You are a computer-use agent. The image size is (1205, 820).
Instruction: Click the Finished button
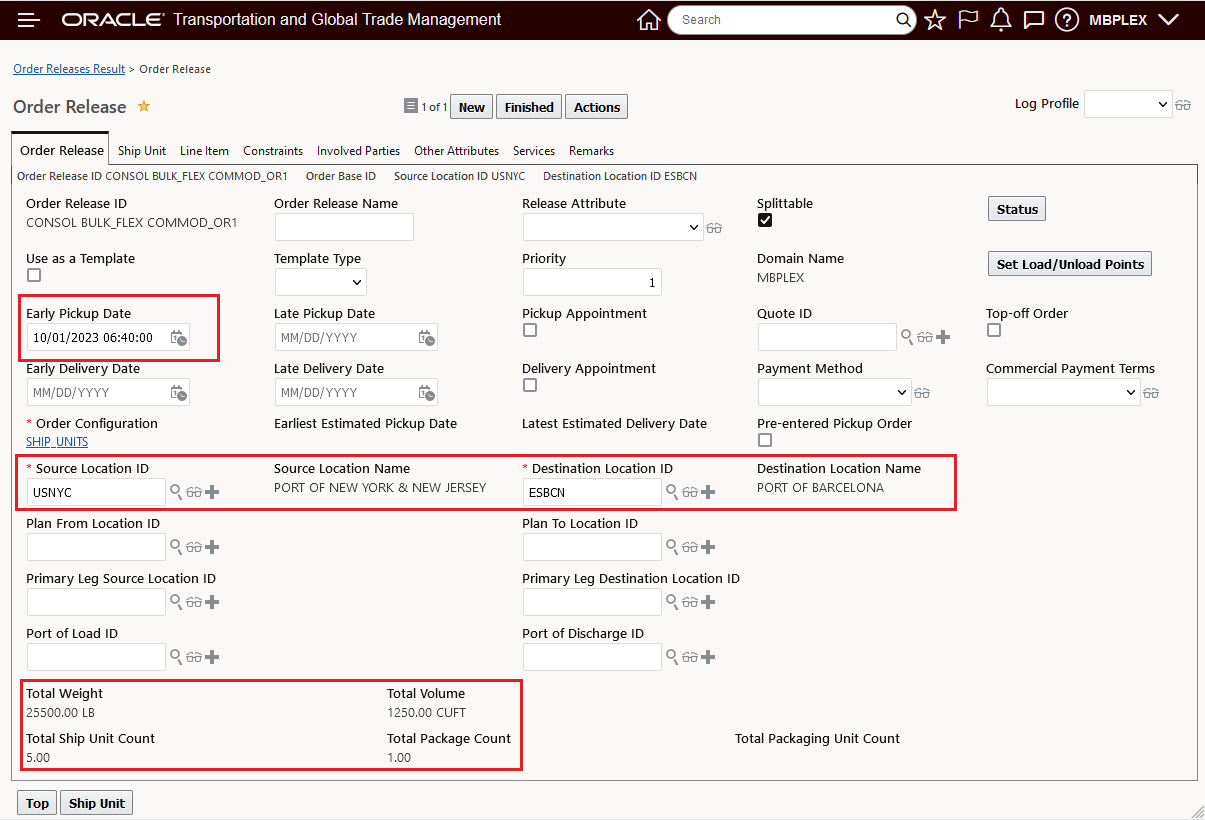click(x=529, y=107)
